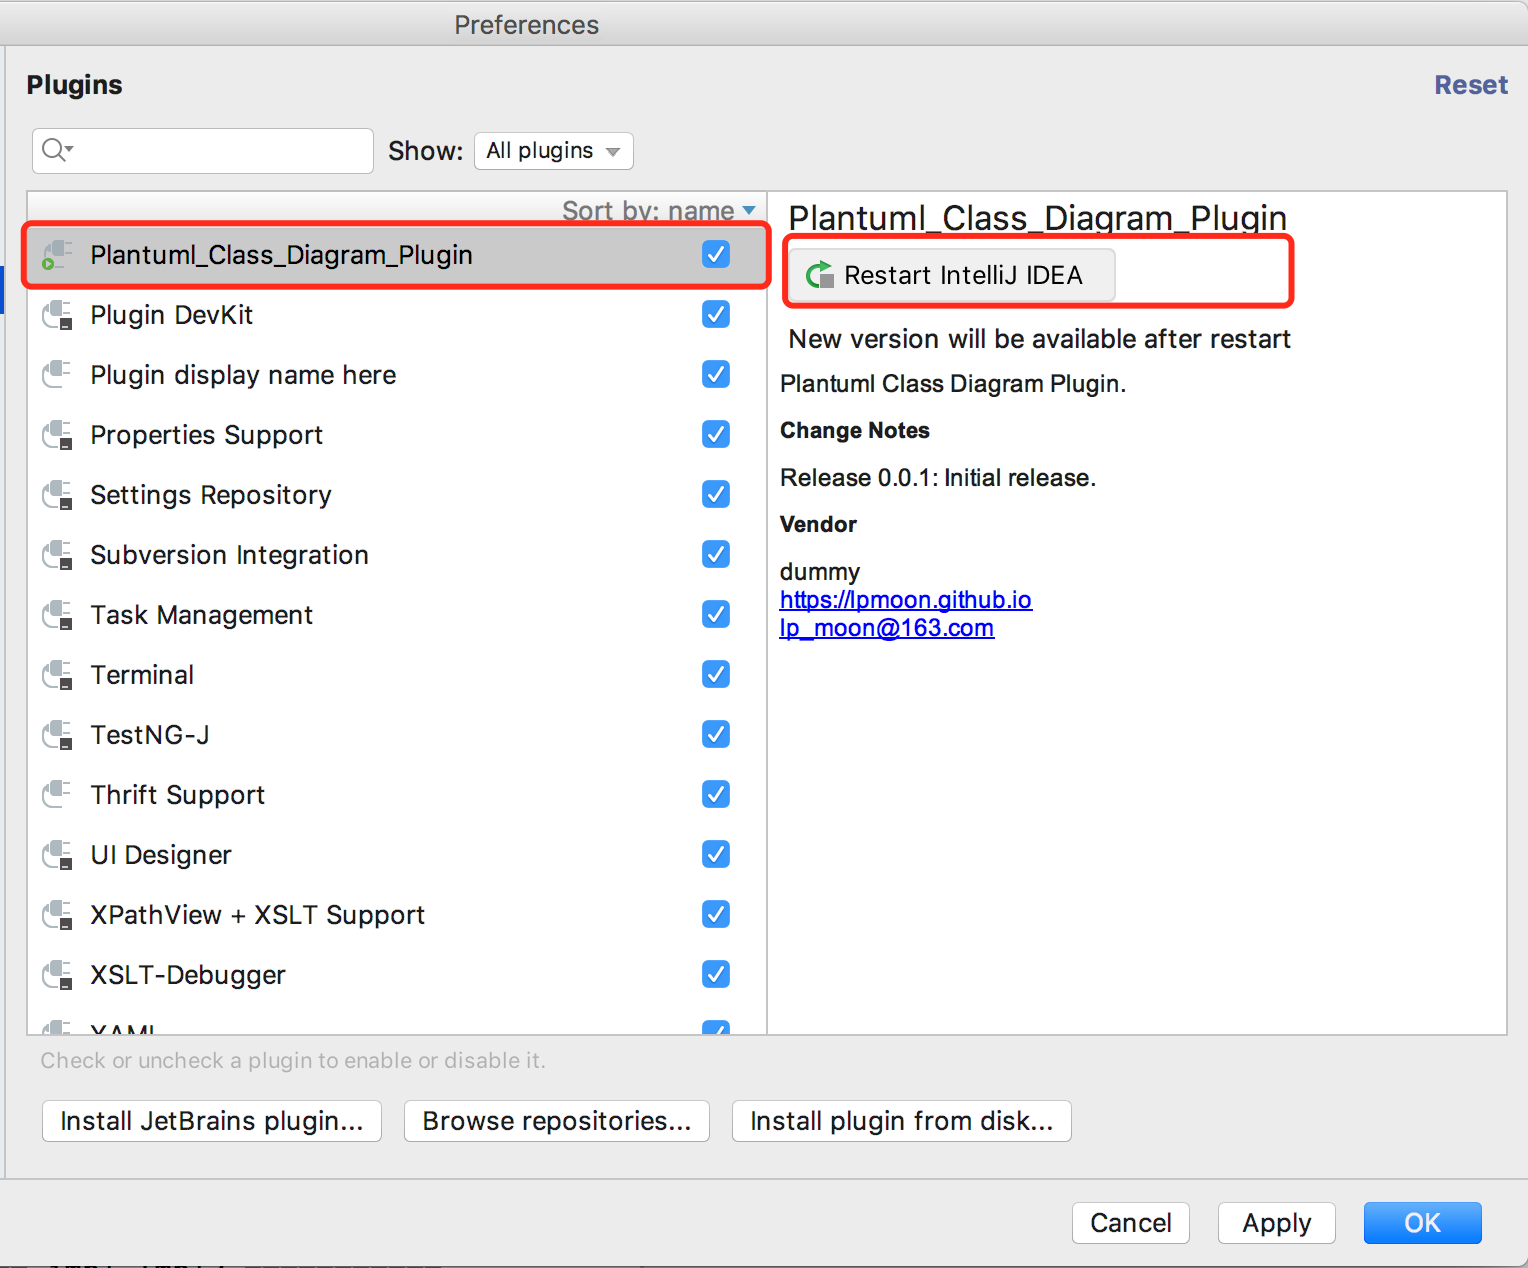Toggle the TestNG-J checkbox
Viewport: 1528px width, 1268px height.
pyautogui.click(x=716, y=734)
